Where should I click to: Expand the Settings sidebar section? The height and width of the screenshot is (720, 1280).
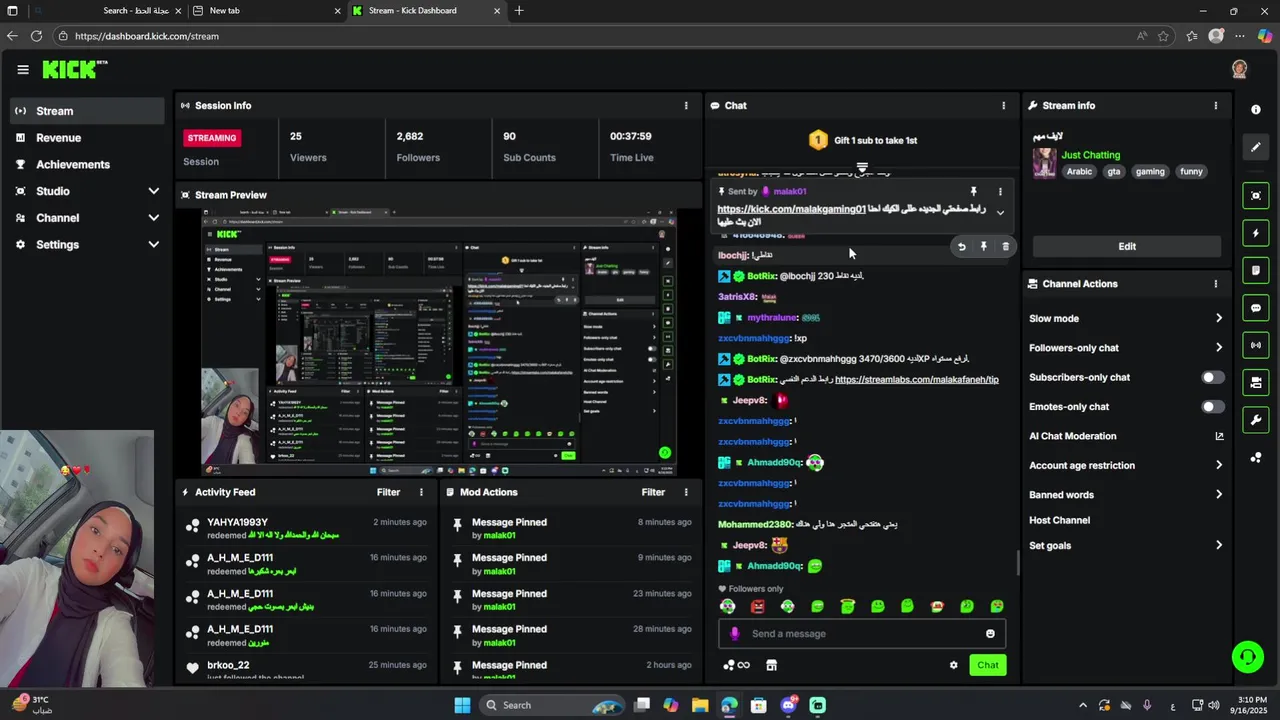coord(153,244)
